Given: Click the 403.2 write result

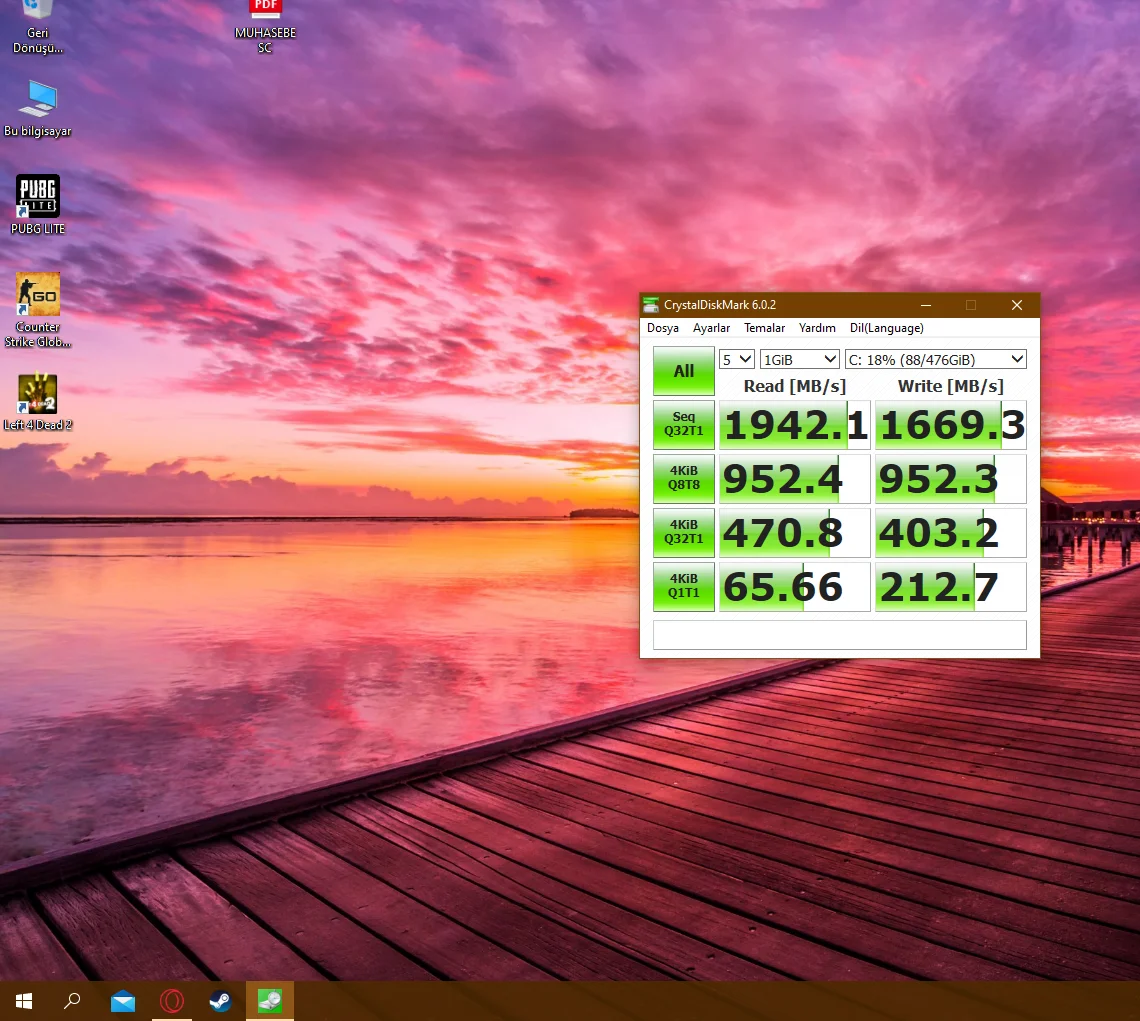Looking at the screenshot, I should [951, 533].
